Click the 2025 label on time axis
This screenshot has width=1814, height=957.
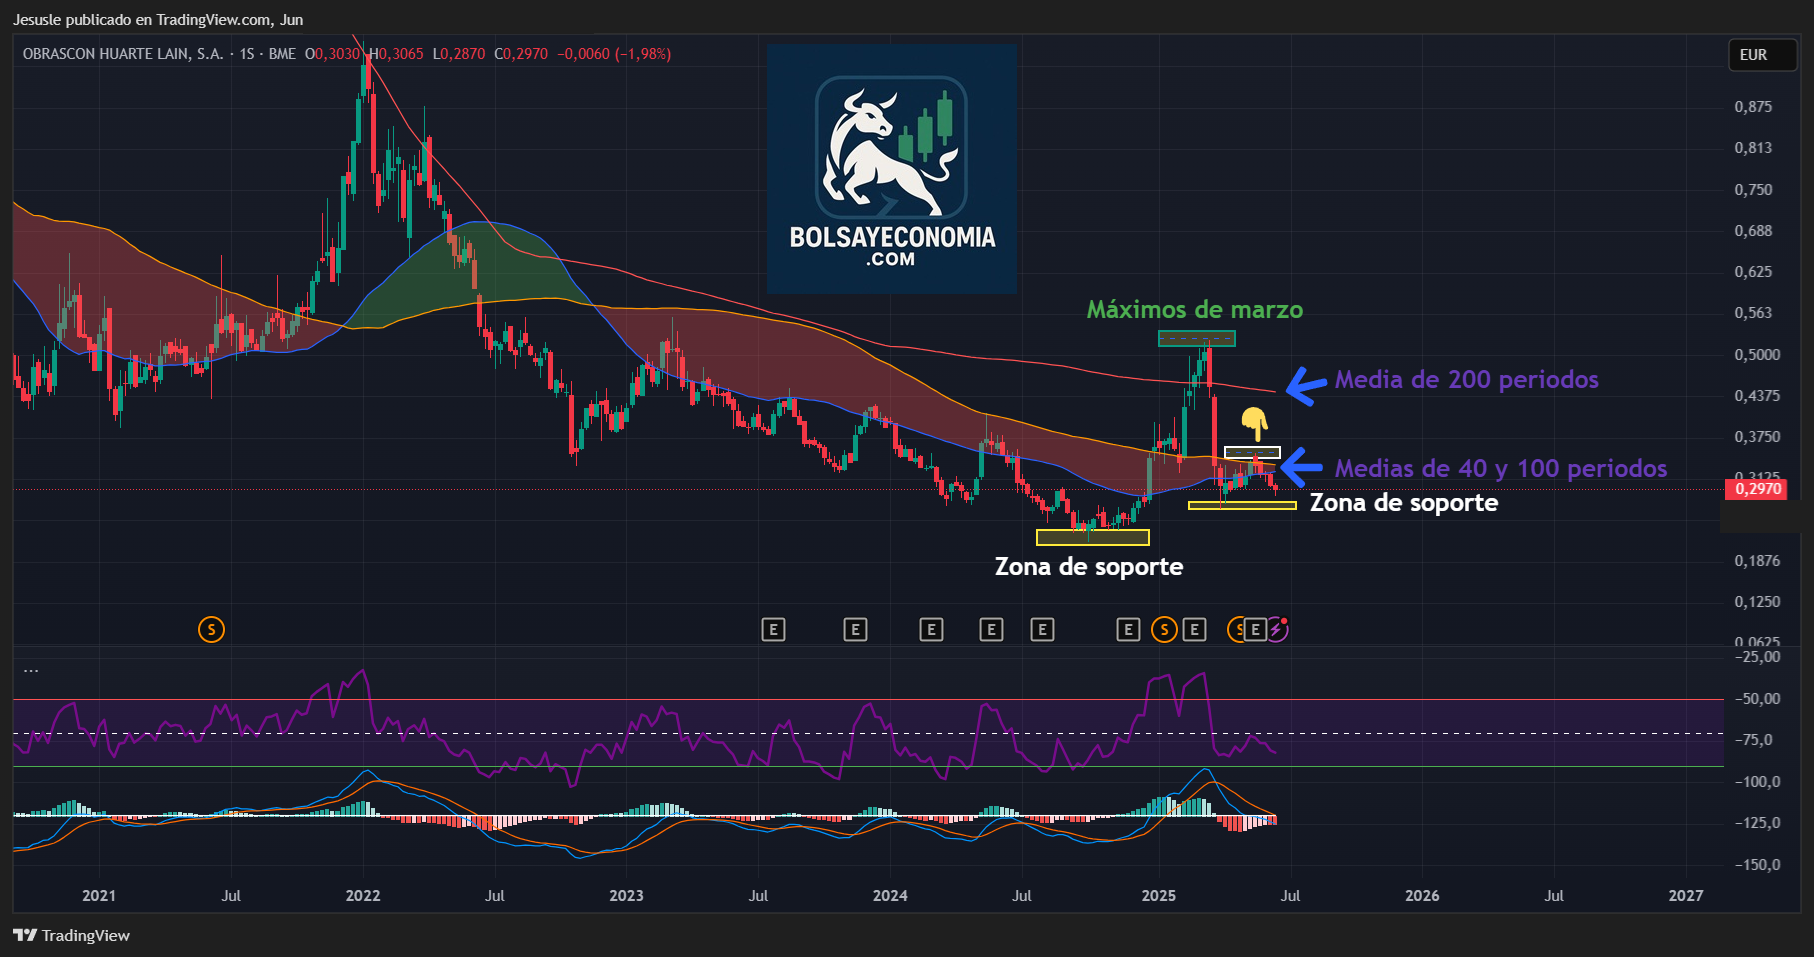pos(1159,895)
